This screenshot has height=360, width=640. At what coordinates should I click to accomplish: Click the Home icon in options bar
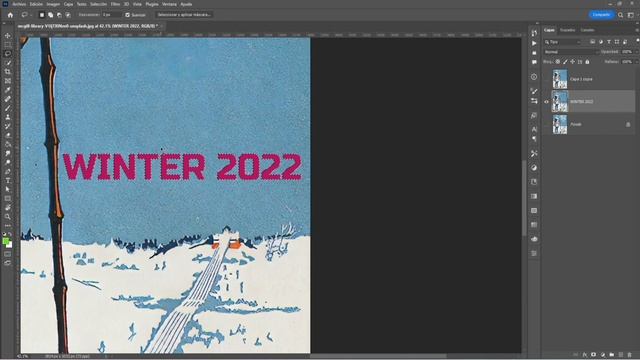10,15
